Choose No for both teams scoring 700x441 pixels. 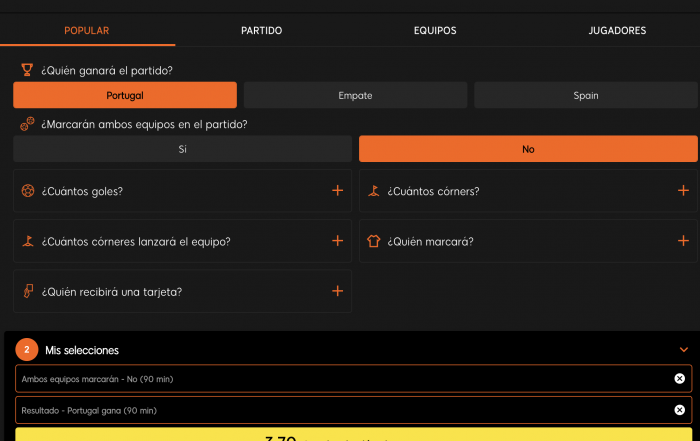point(528,149)
